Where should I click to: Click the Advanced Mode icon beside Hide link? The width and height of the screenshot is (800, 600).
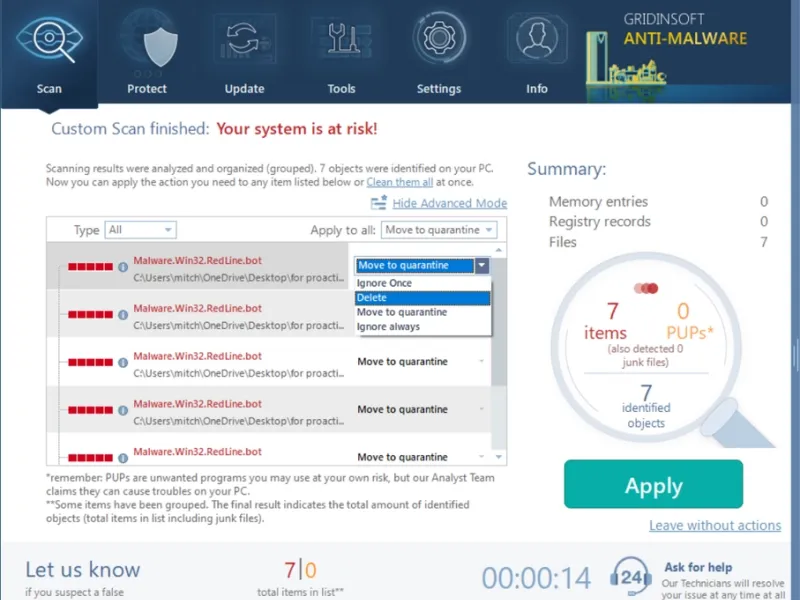click(379, 203)
